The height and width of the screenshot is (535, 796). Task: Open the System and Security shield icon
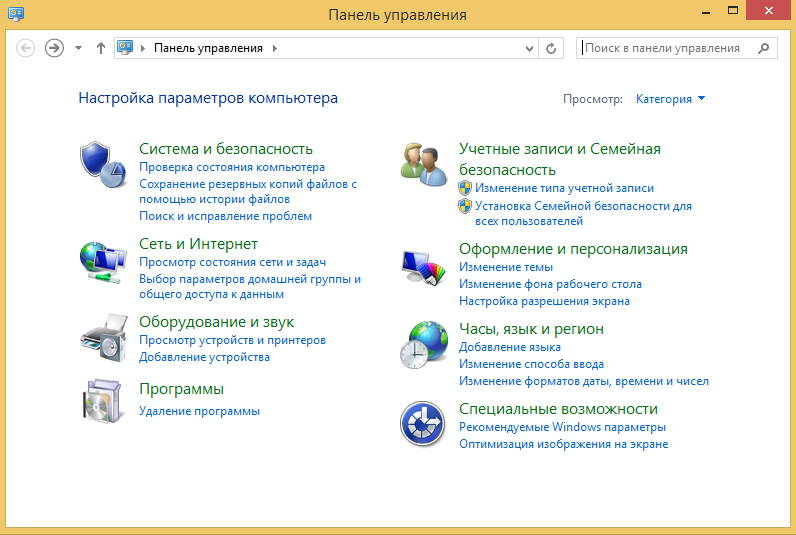(103, 165)
